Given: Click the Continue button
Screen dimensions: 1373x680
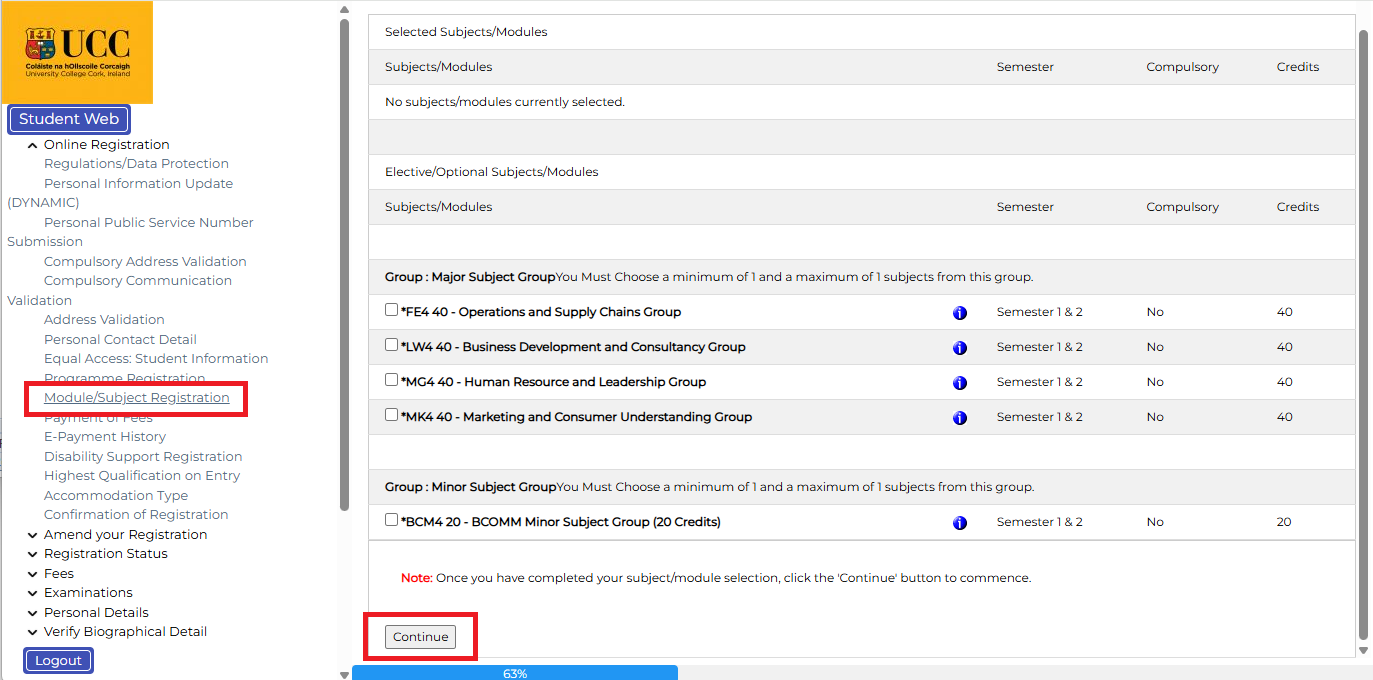Looking at the screenshot, I should [420, 637].
